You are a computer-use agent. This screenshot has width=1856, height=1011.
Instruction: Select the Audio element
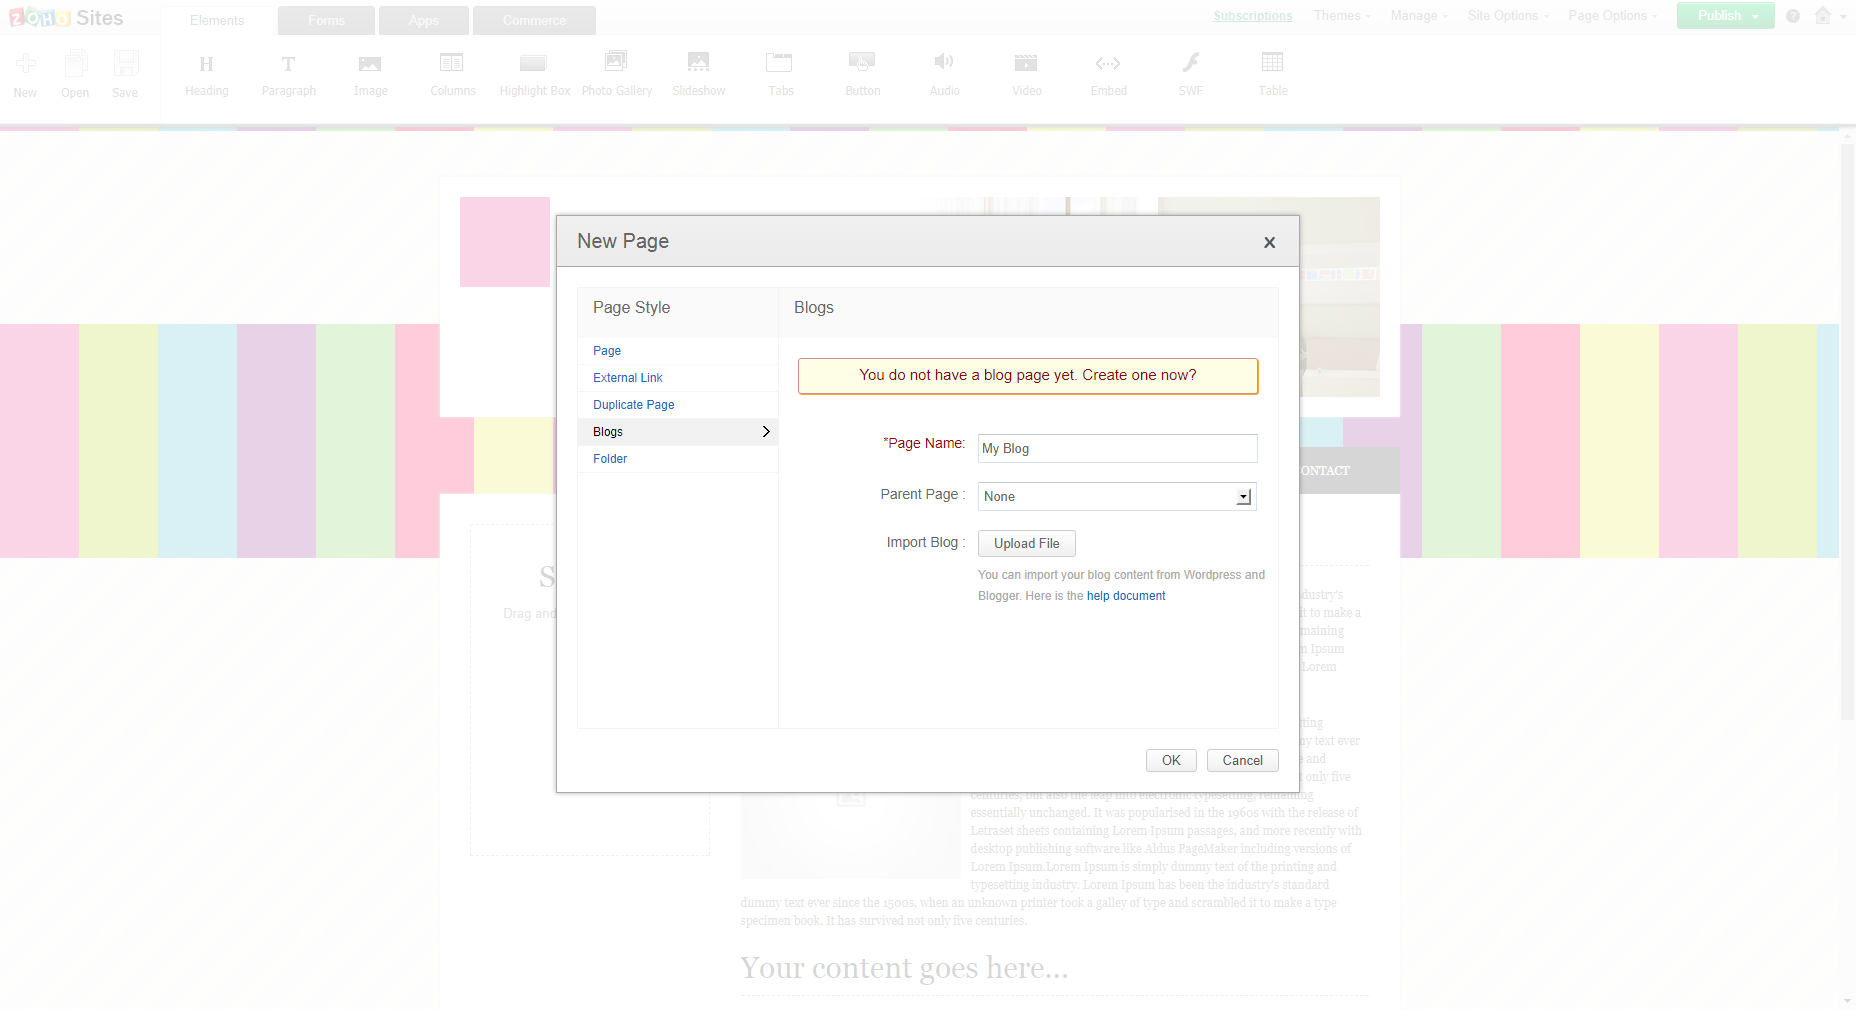point(944,74)
